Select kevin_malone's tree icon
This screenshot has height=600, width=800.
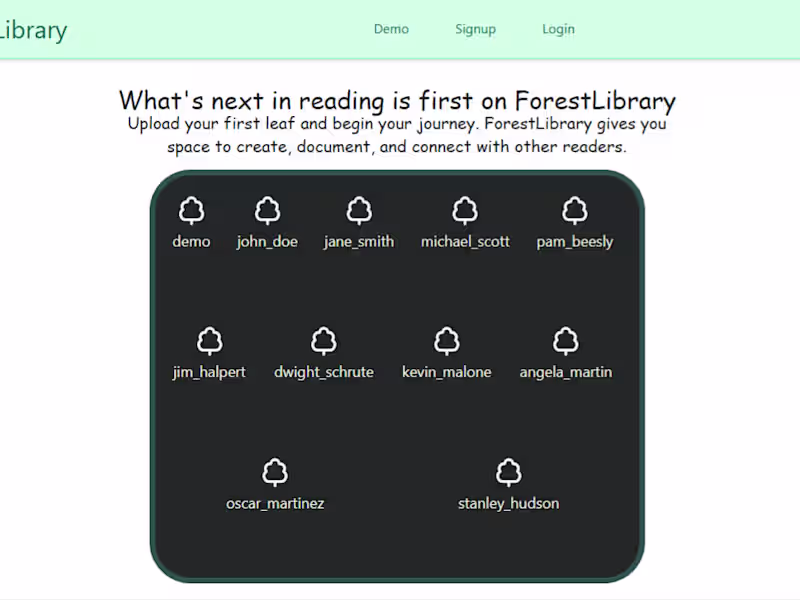(x=447, y=342)
